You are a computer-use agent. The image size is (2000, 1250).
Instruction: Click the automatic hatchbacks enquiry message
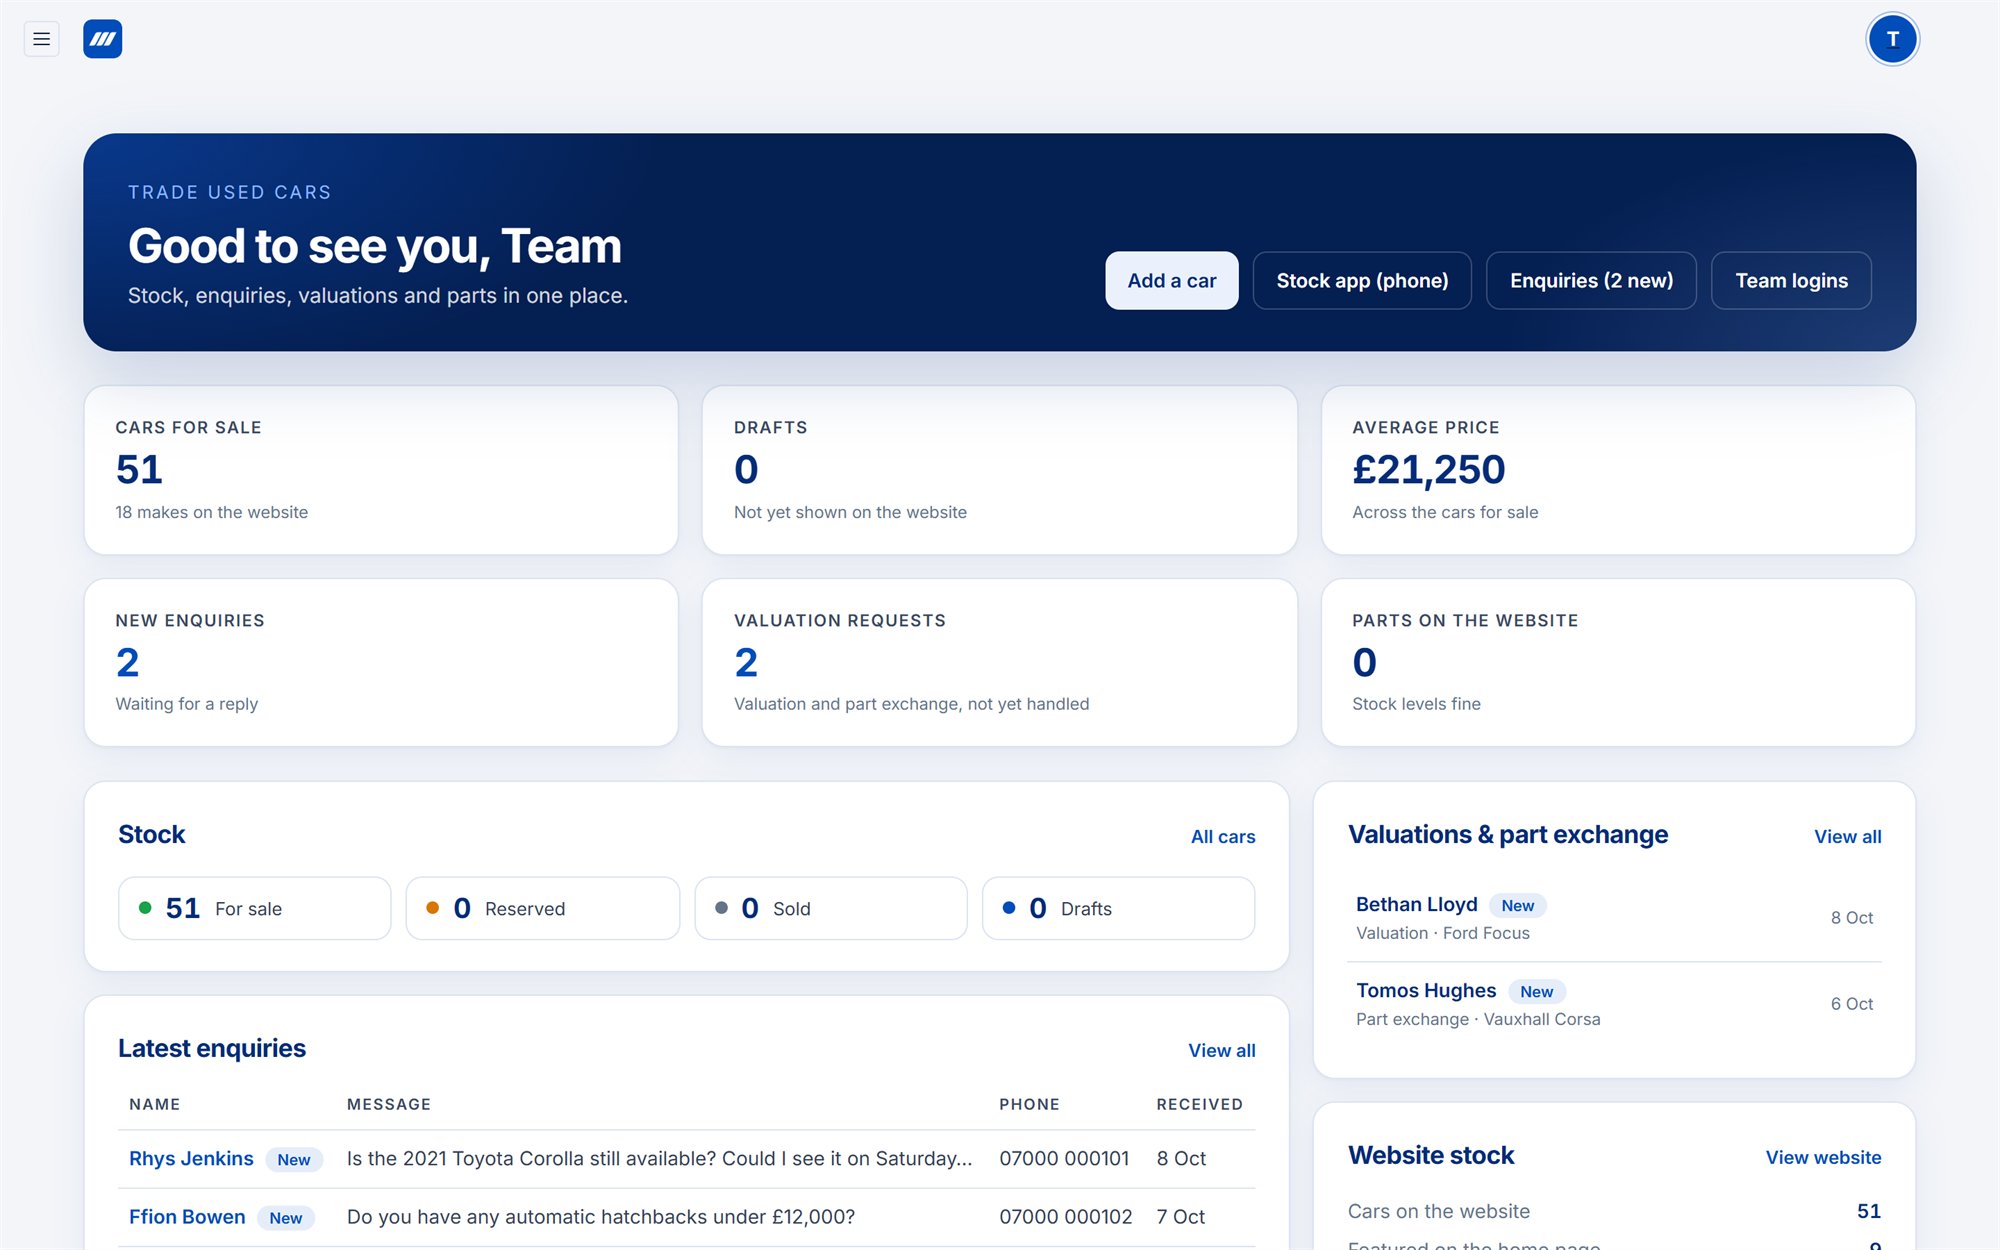601,1217
